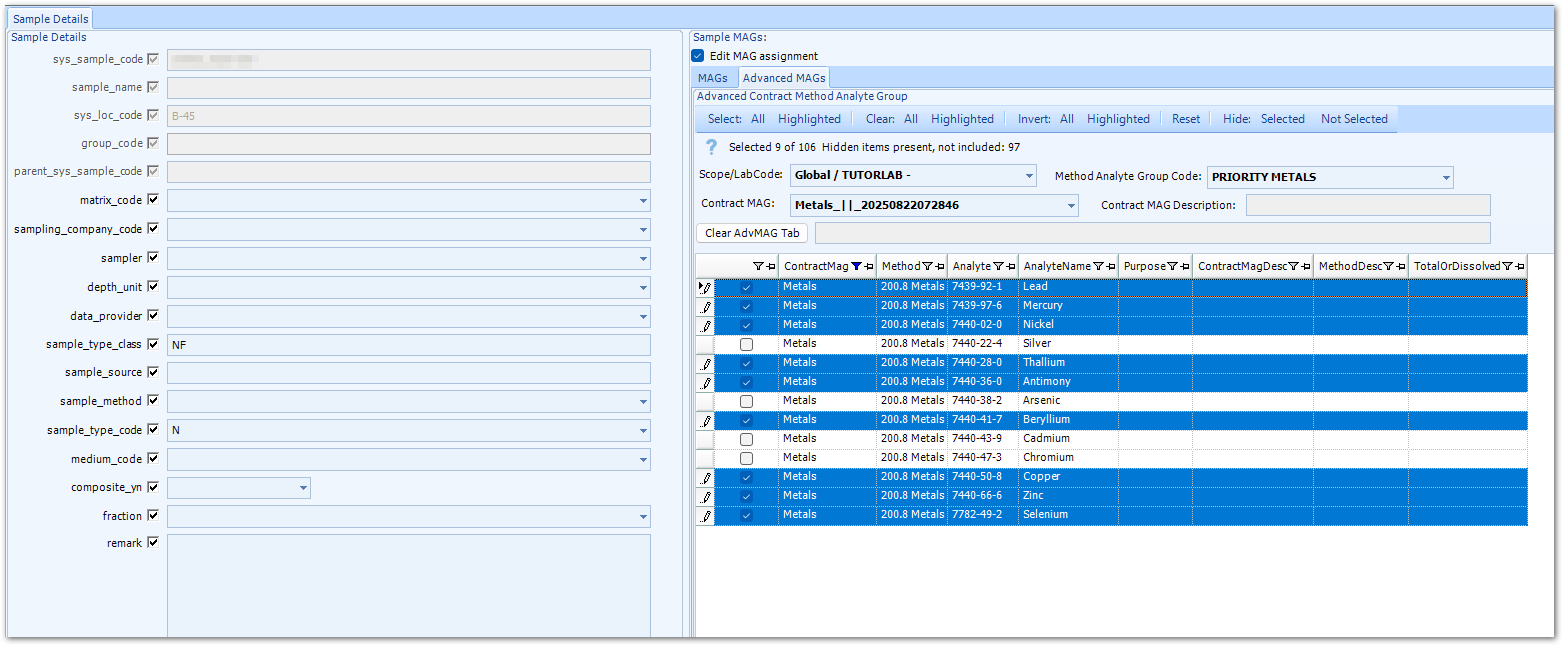Expand the matrix_code dropdown
The height and width of the screenshot is (646, 1563).
pyautogui.click(x=643, y=200)
